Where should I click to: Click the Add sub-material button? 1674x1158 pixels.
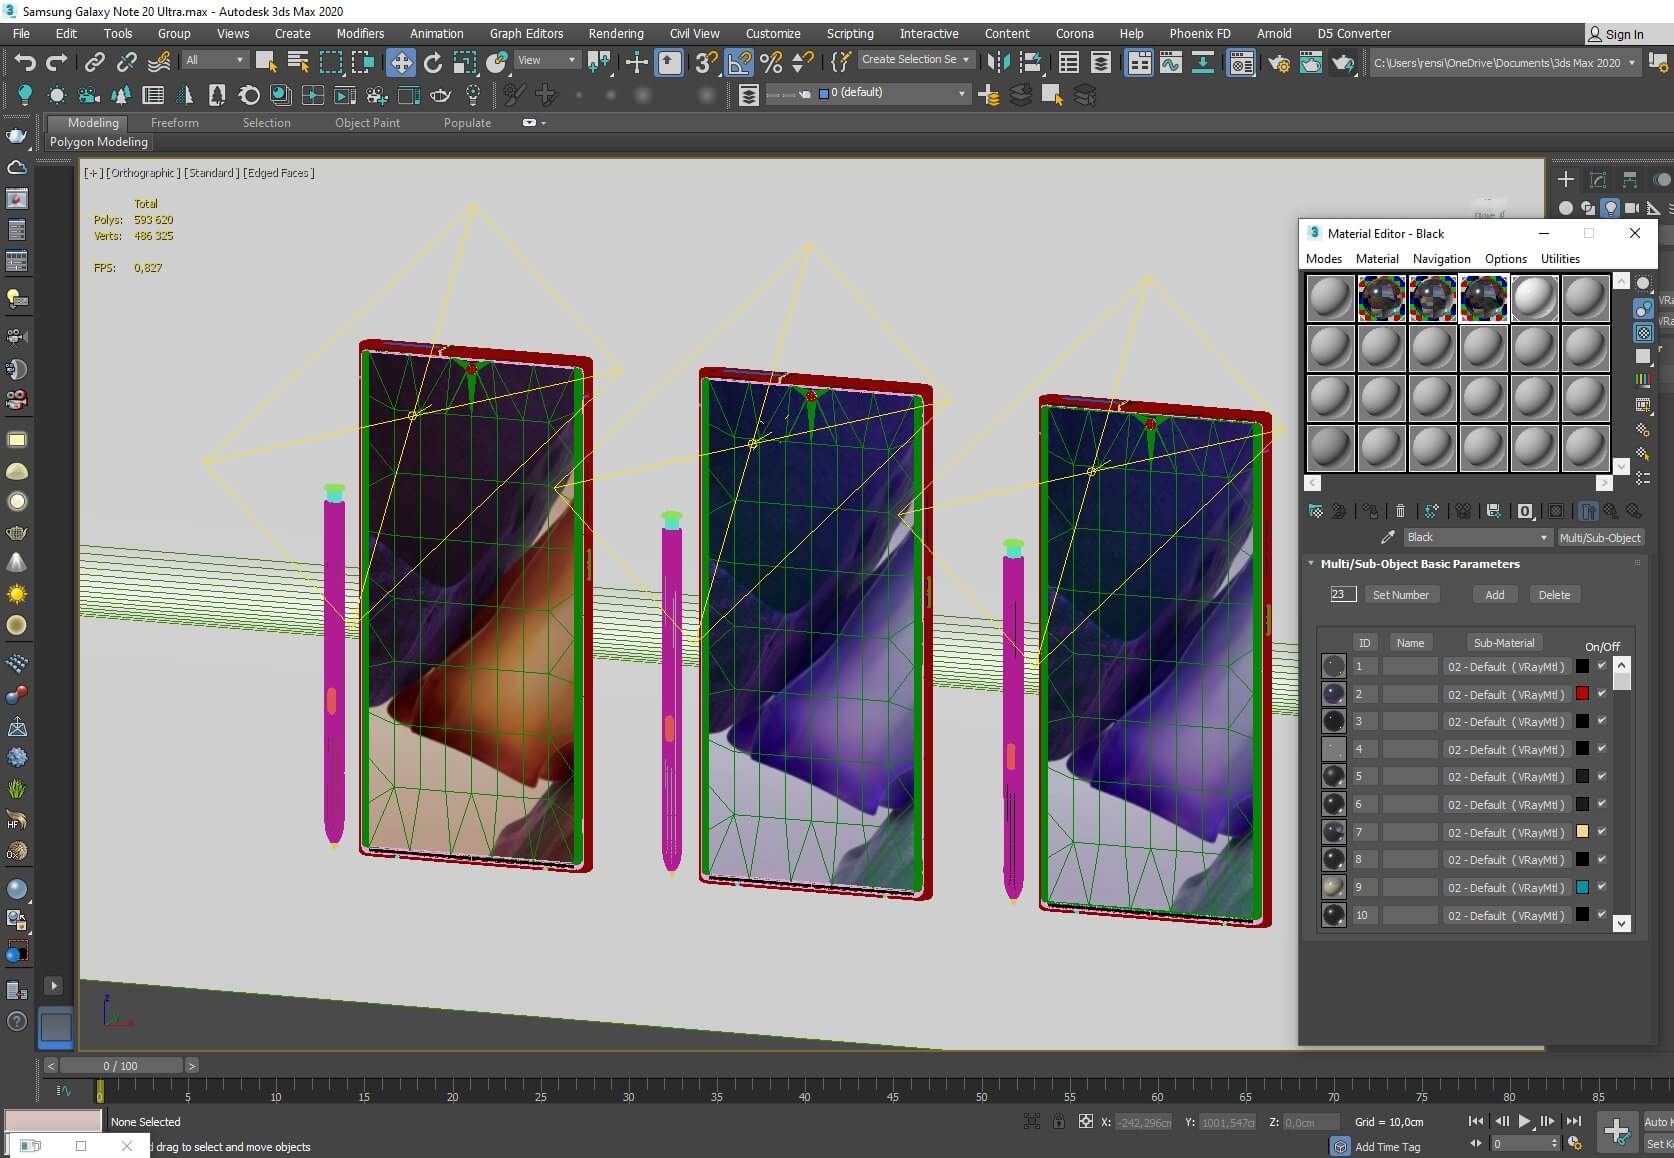(x=1495, y=594)
